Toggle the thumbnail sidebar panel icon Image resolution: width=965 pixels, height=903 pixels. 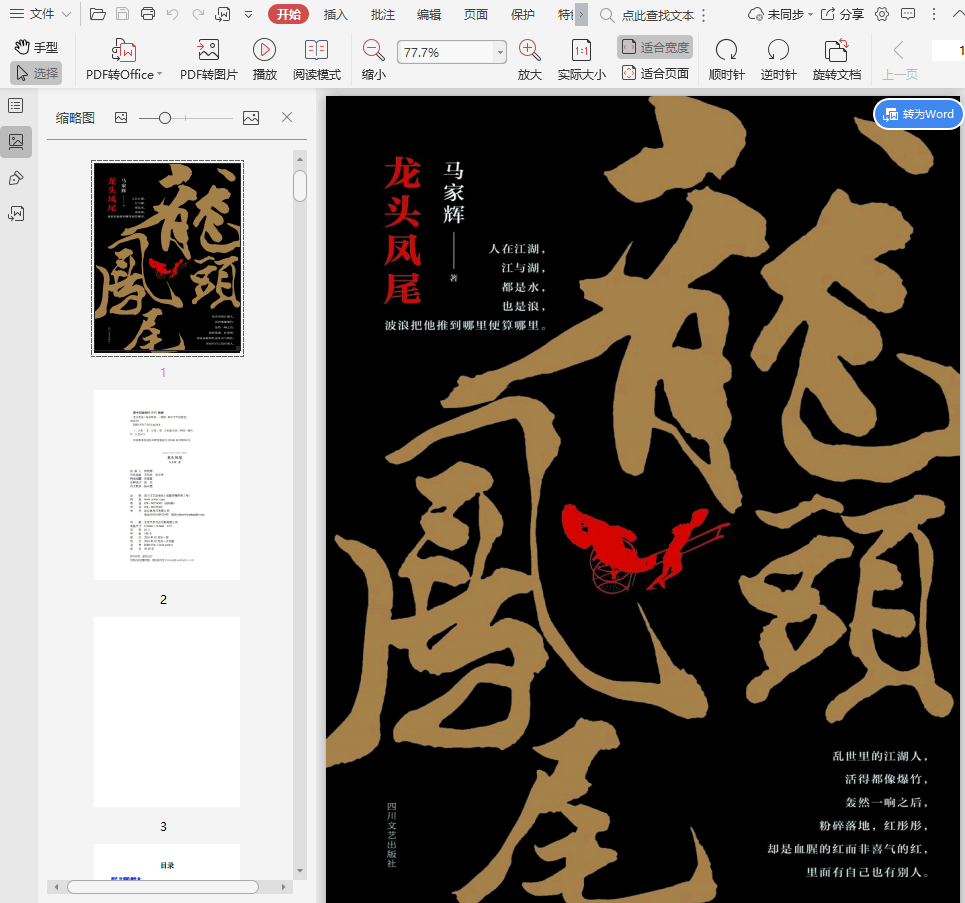pyautogui.click(x=16, y=142)
